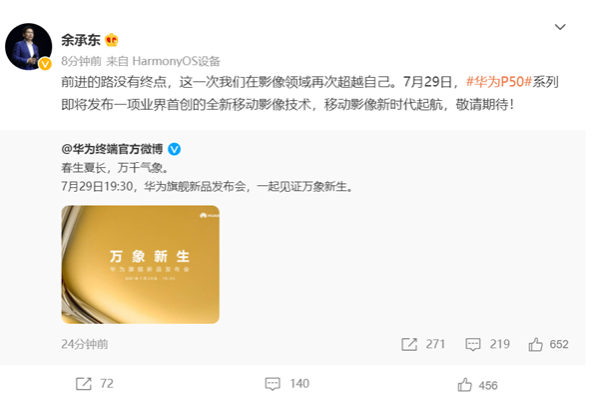Click the crown membership badge
This screenshot has height=405, width=607.
[x=111, y=40]
